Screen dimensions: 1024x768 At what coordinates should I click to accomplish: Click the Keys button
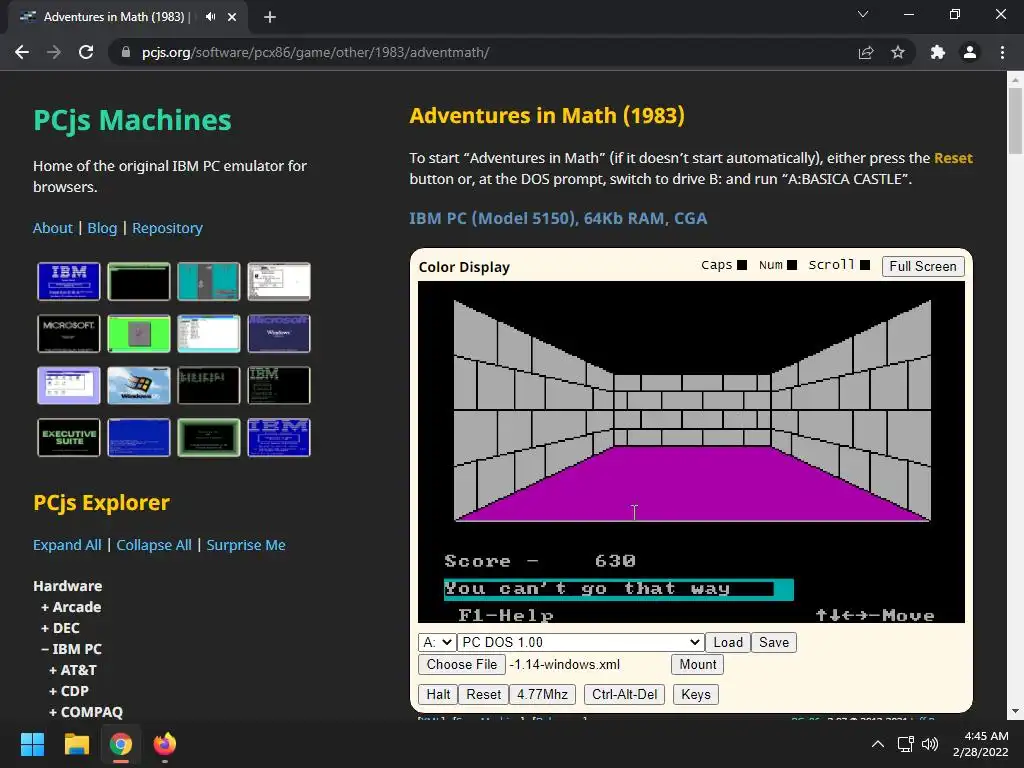coord(696,695)
